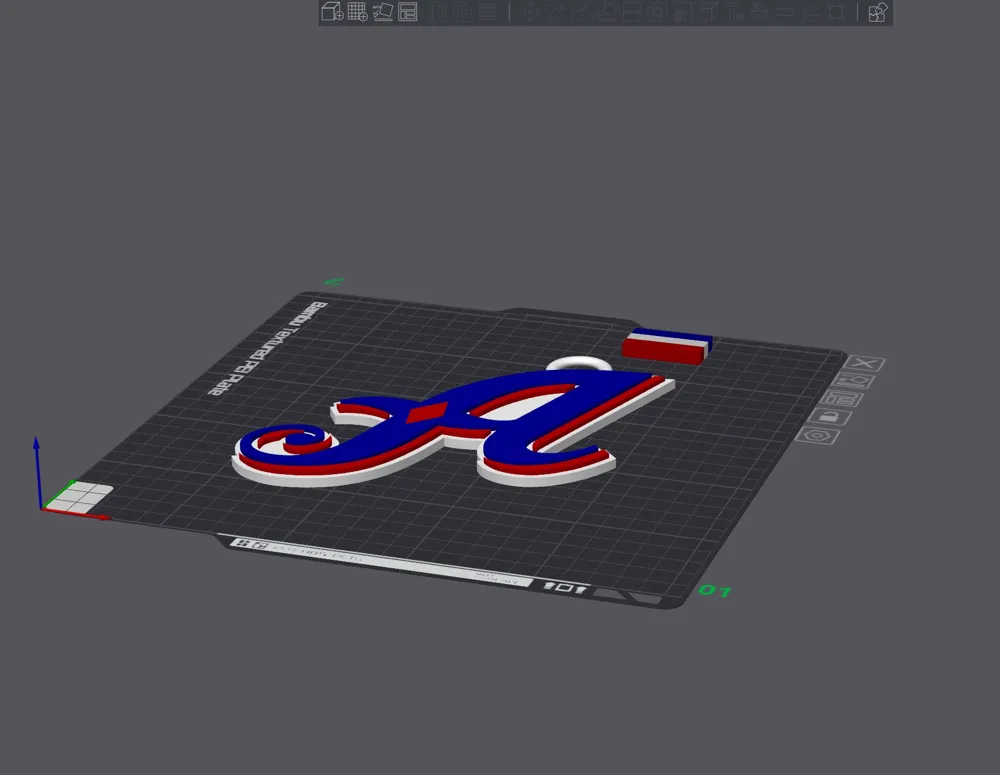Click the Auto orient toolbar icon

click(x=383, y=11)
